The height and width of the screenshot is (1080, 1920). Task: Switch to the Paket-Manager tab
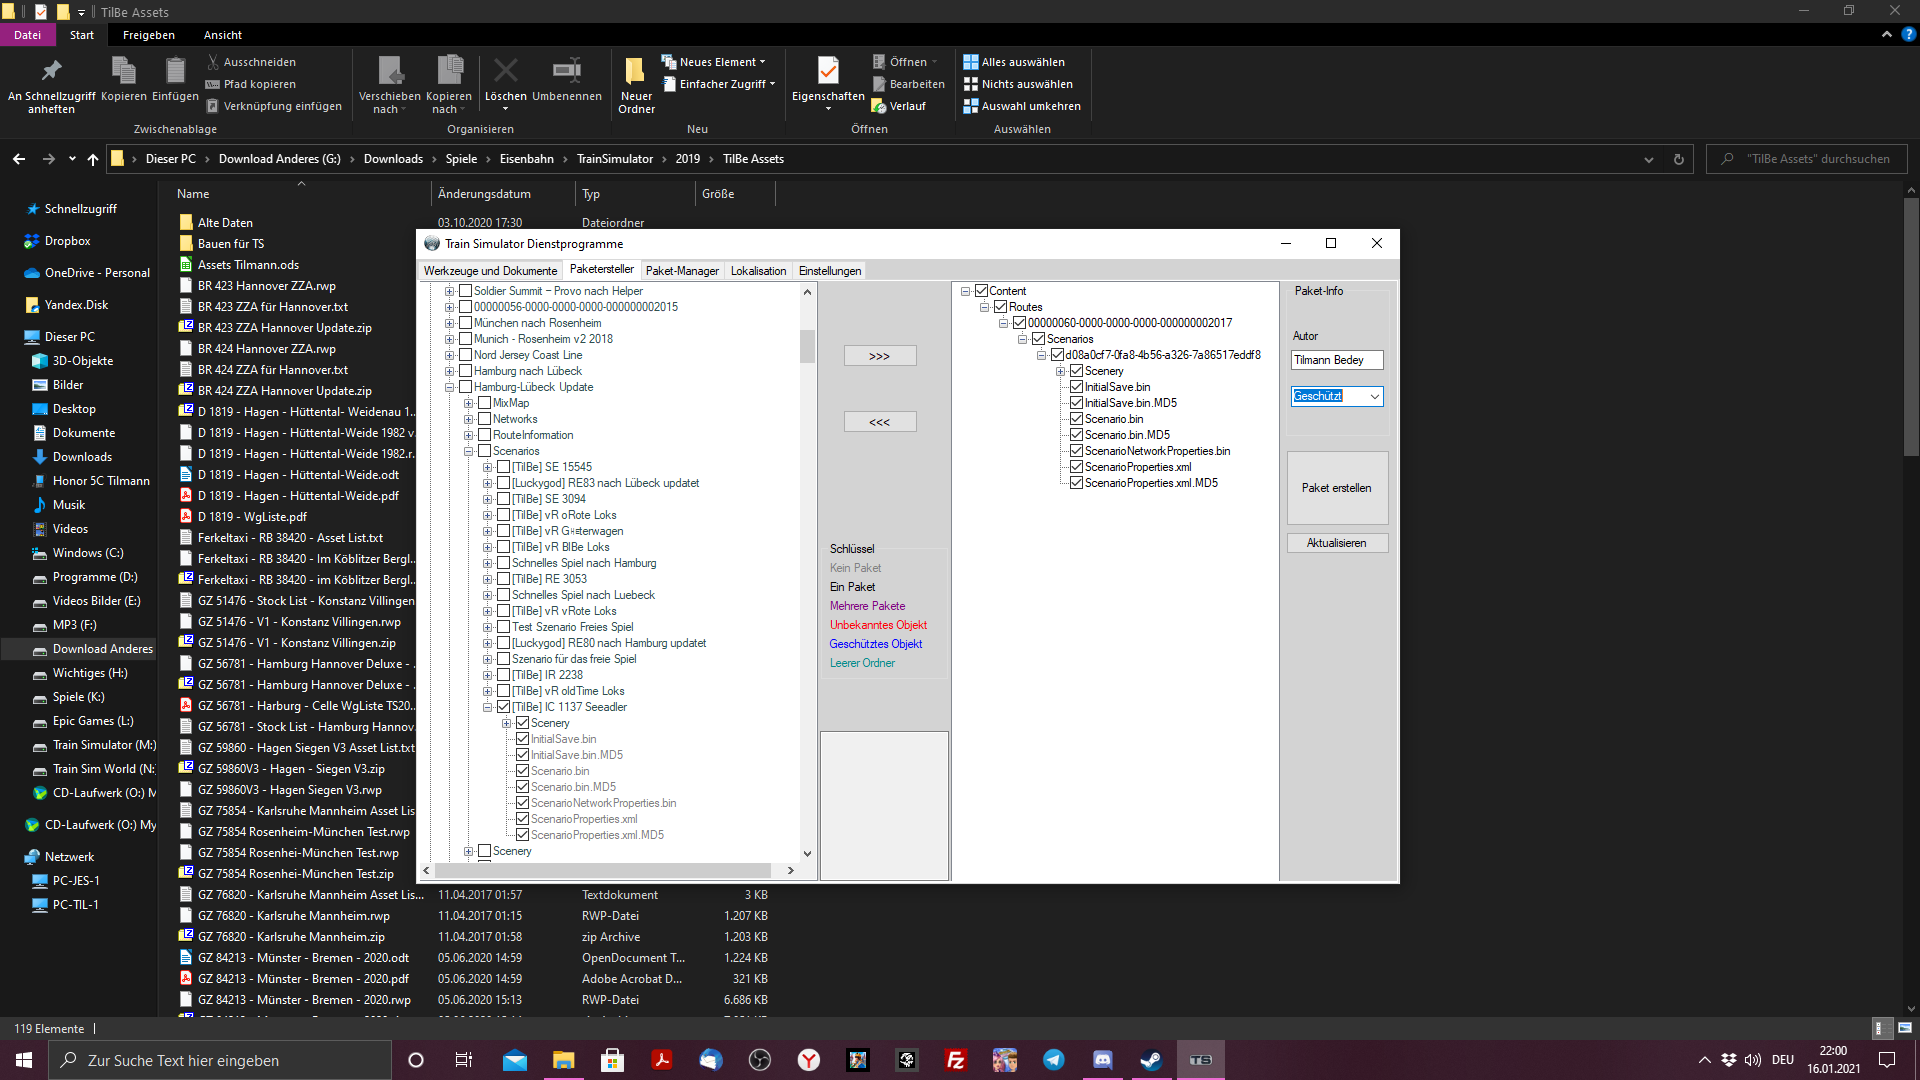[681, 271]
